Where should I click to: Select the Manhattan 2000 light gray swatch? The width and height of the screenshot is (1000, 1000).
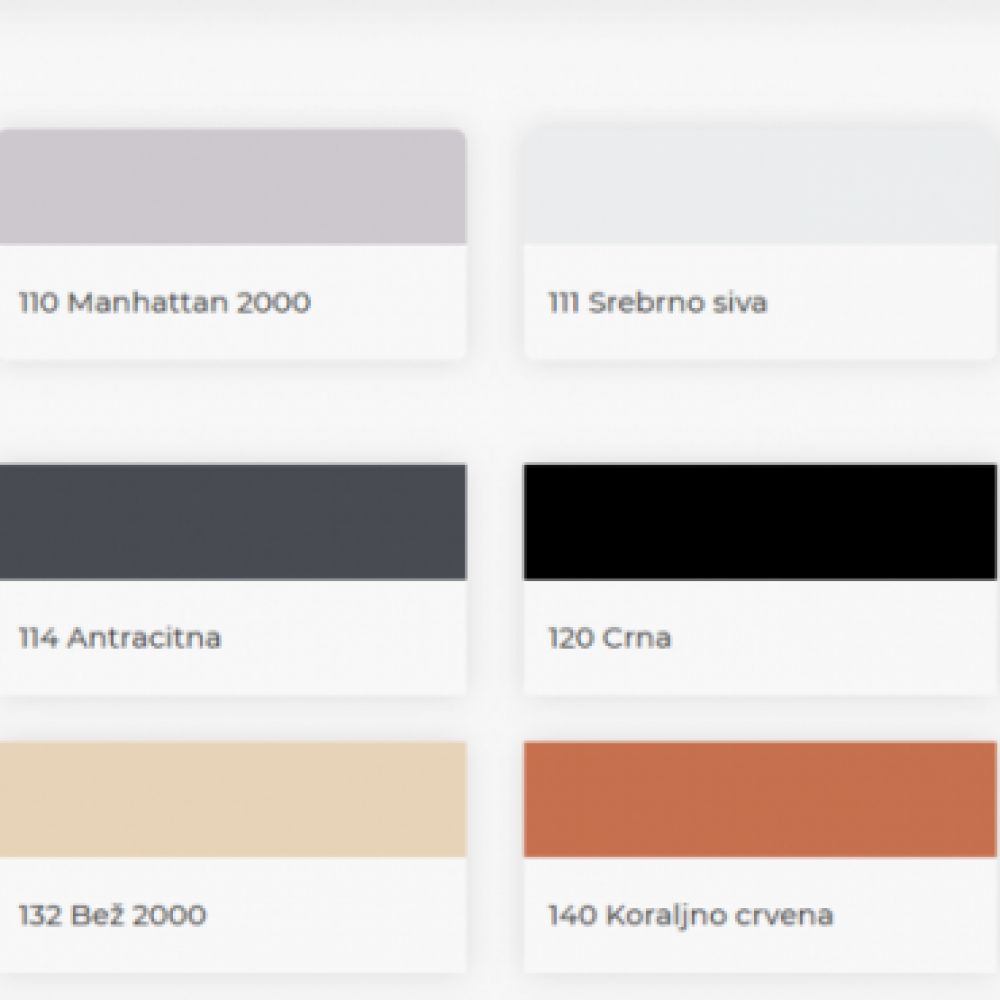click(x=232, y=187)
